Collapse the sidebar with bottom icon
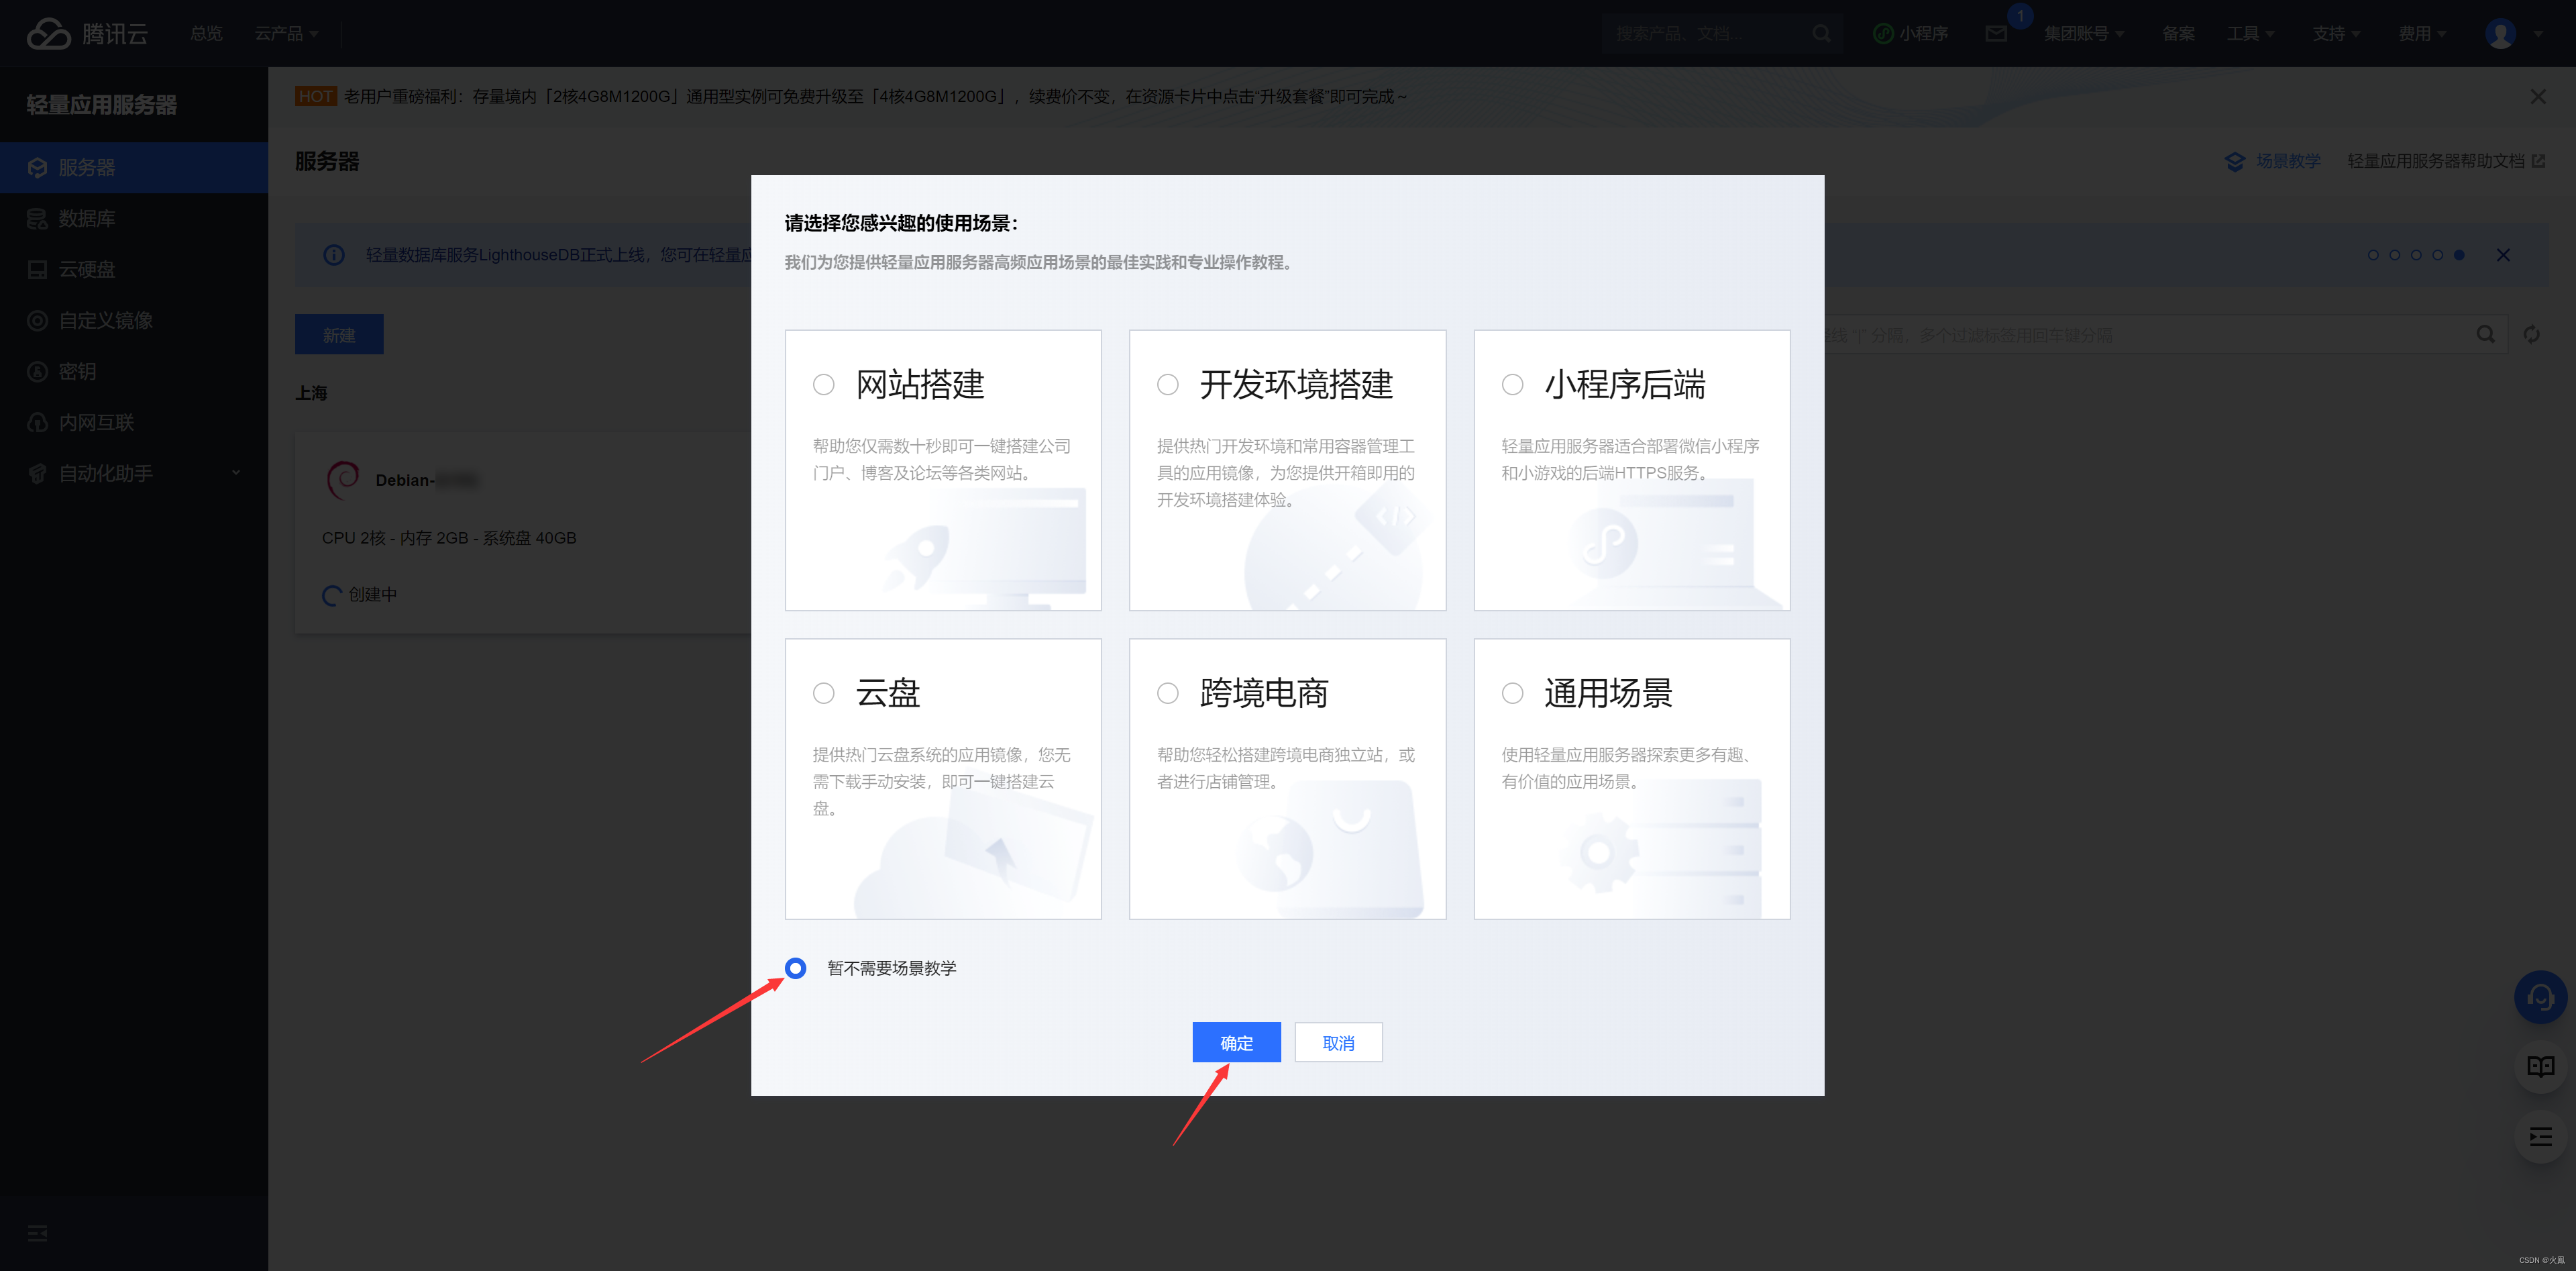The height and width of the screenshot is (1271, 2576). 38,1233
